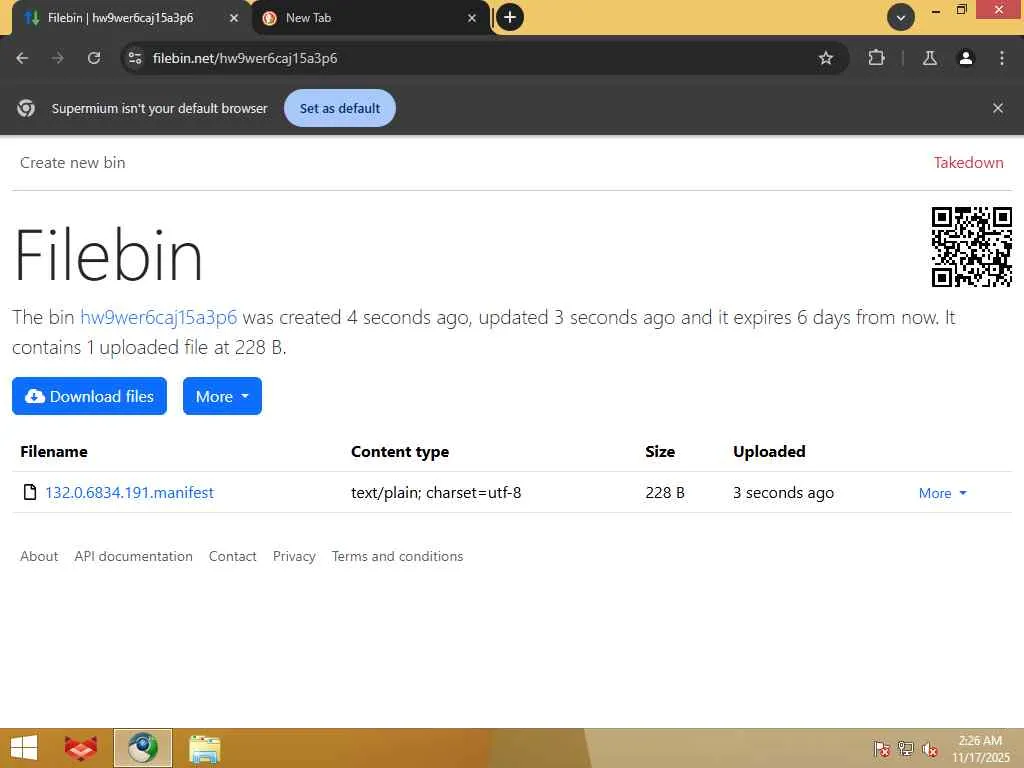1024x768 pixels.
Task: Click the network tray icon
Action: 906,748
